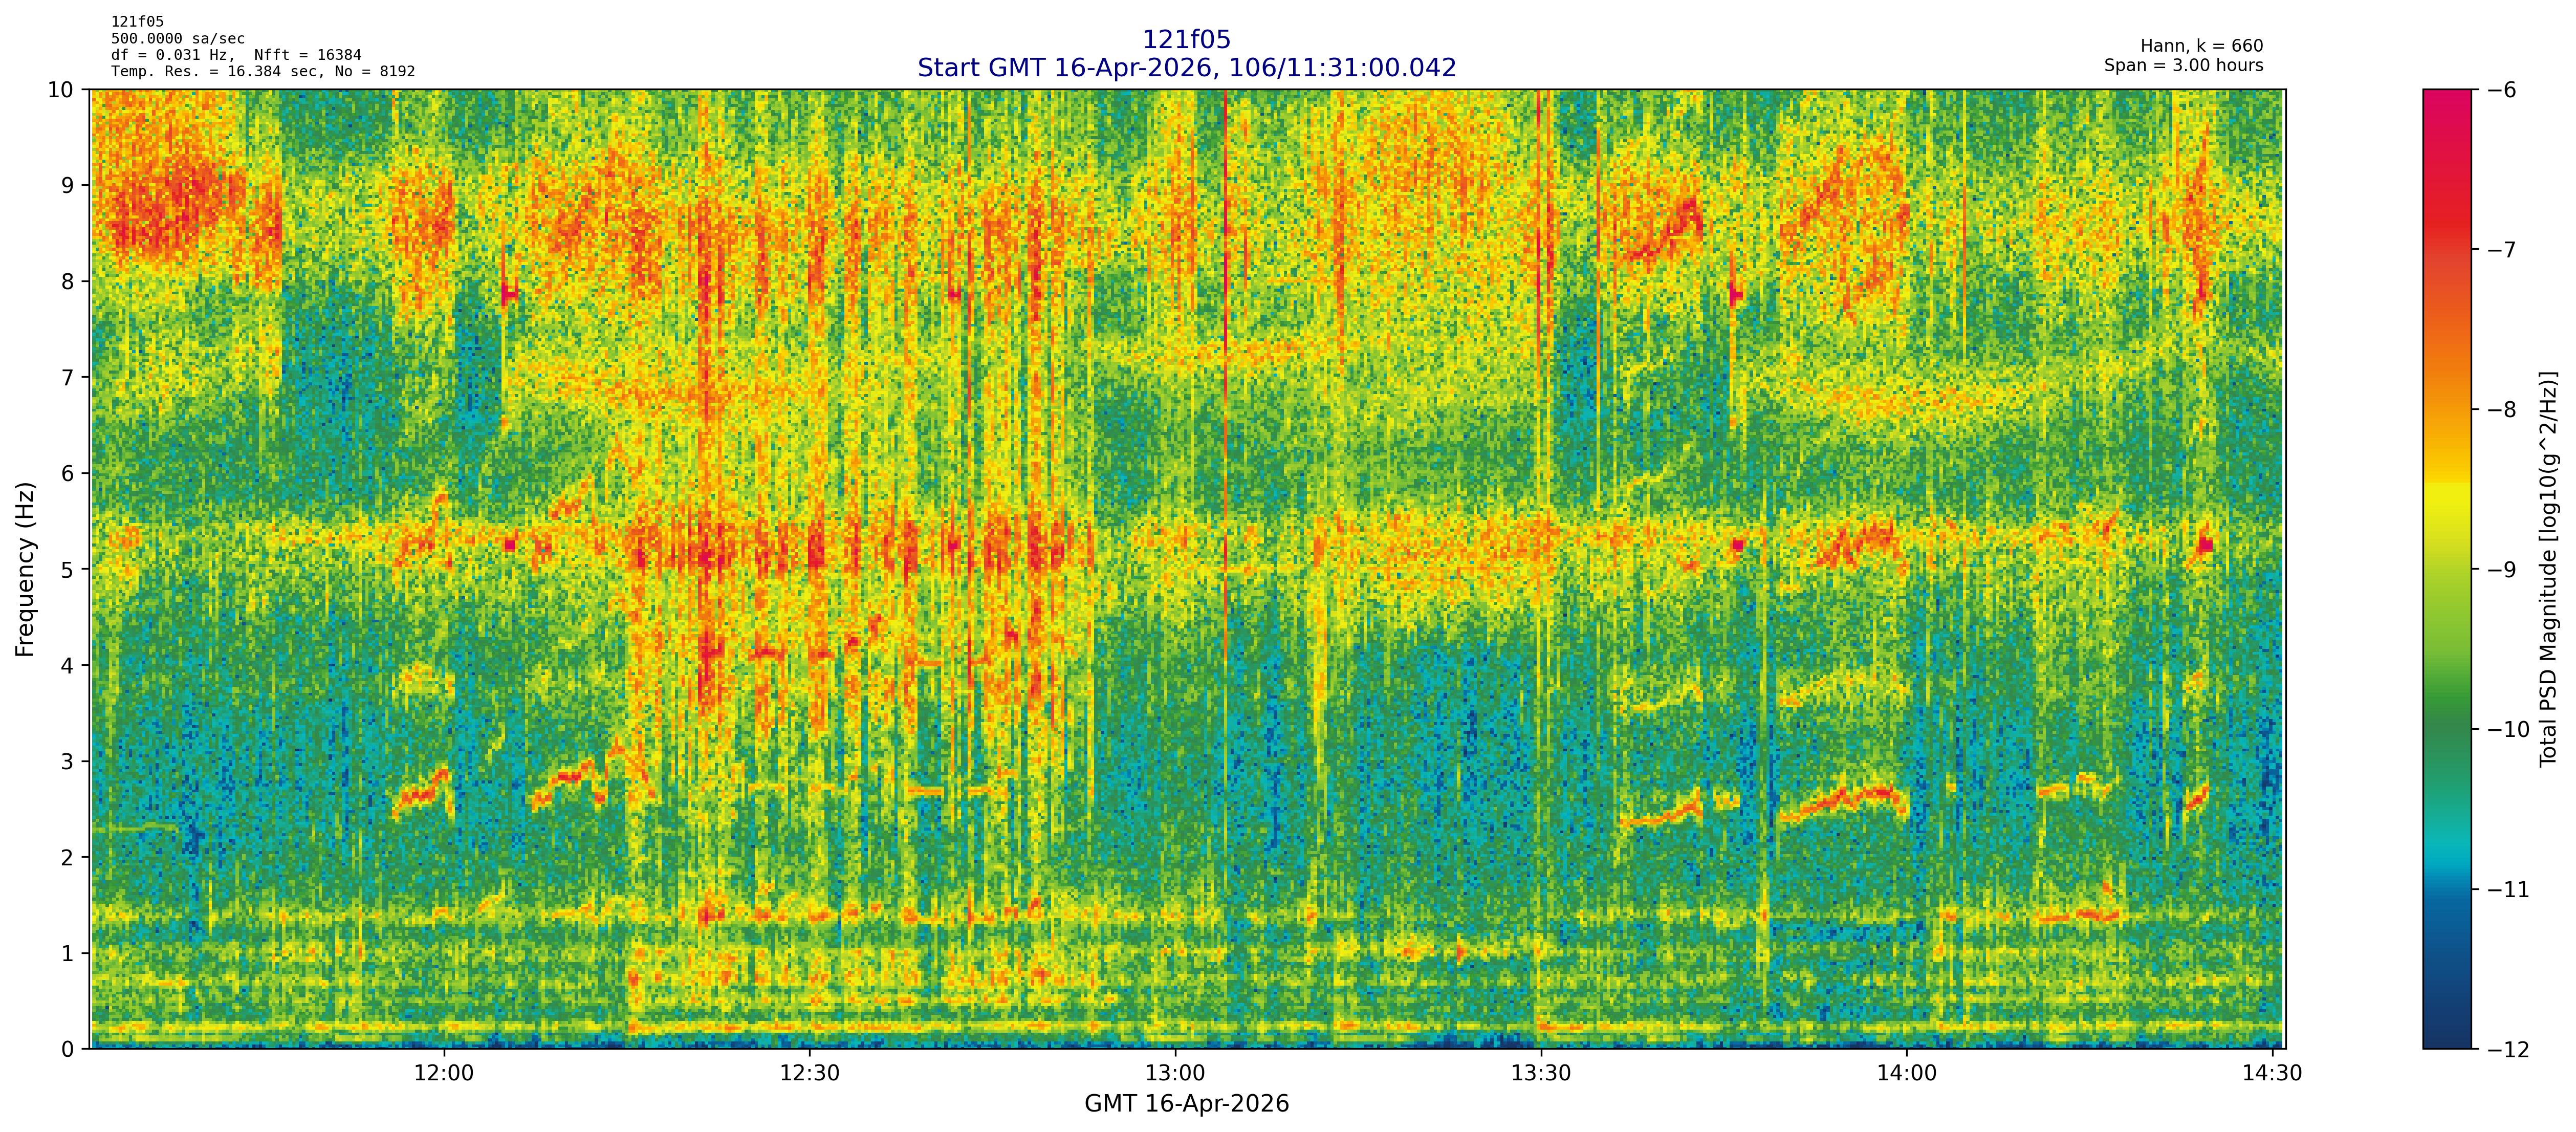Viewport: 2576px width, 1132px height.
Task: Click the Total PSD Magnitude colorbar label
Action: click(2548, 569)
